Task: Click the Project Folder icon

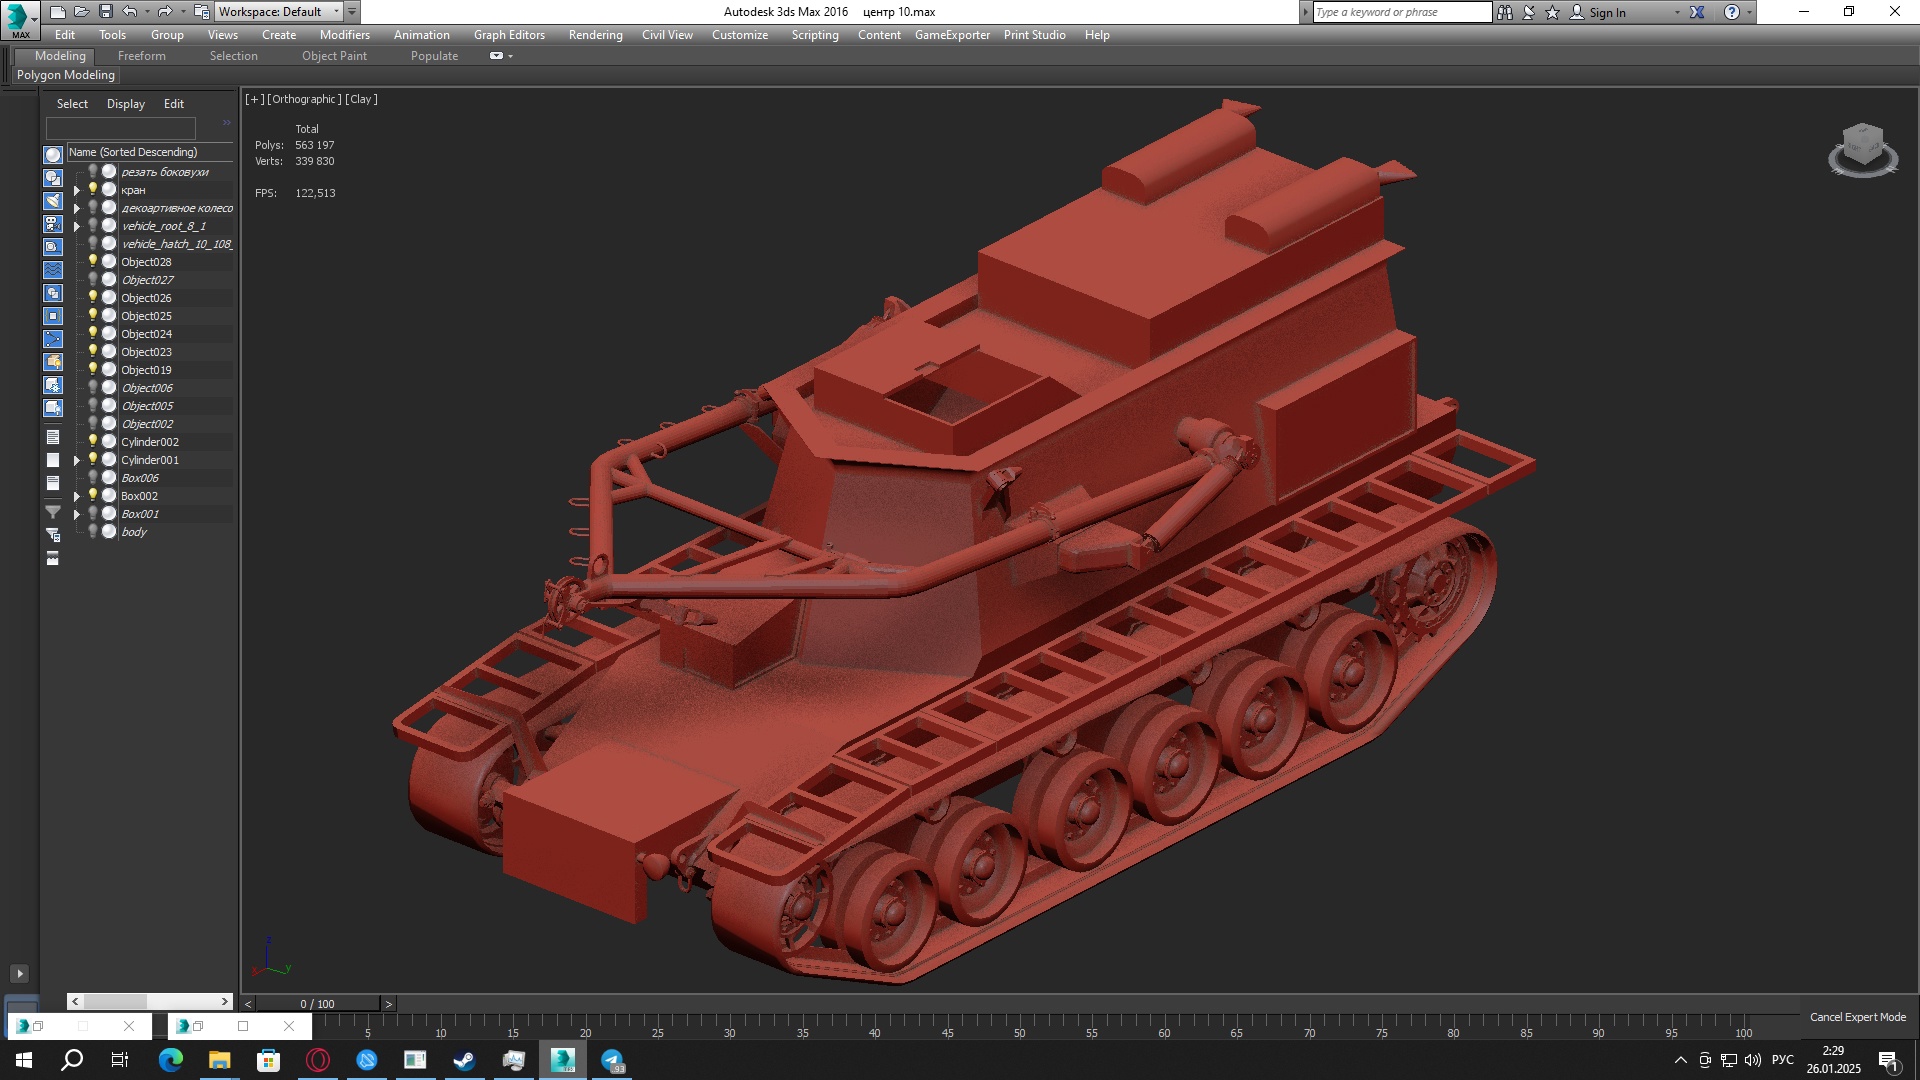Action: click(201, 12)
